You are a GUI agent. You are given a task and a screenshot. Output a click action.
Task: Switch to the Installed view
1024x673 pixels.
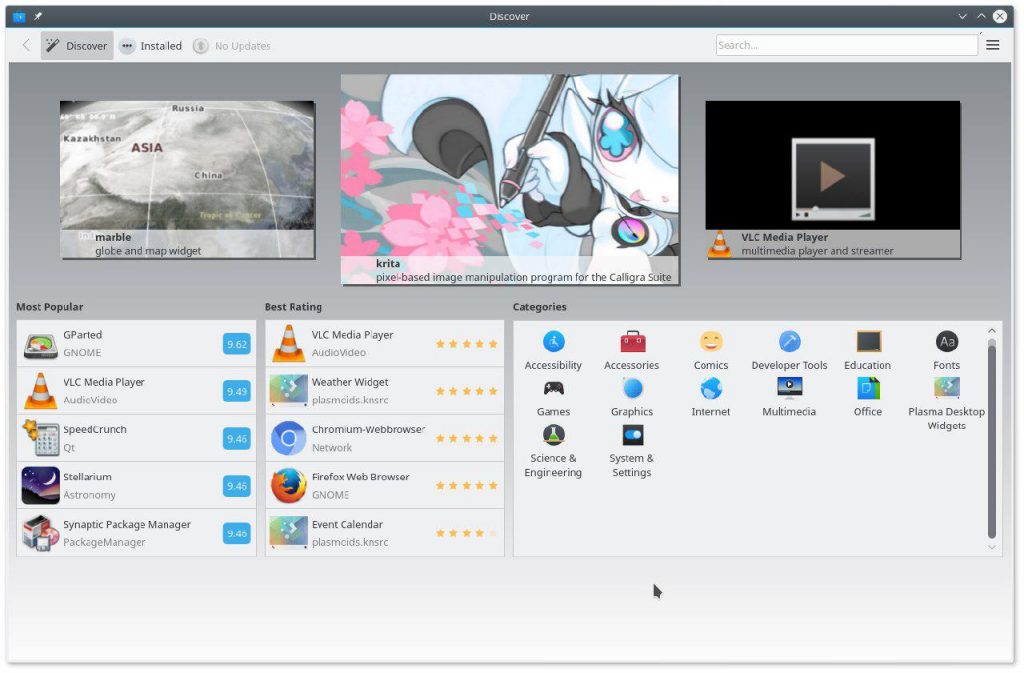[151, 46]
